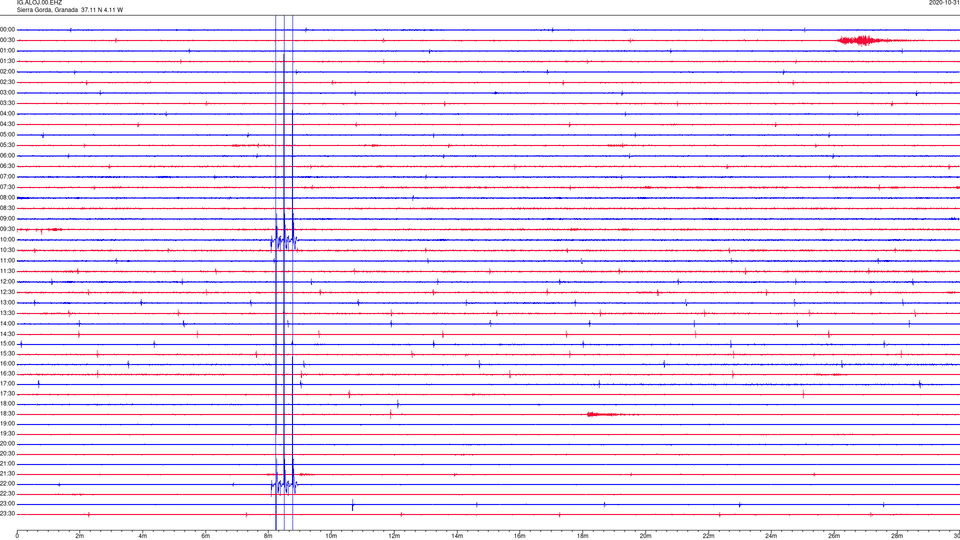Select the 15:00 trace time label
This screenshot has width=960, height=540.
coord(7,343)
